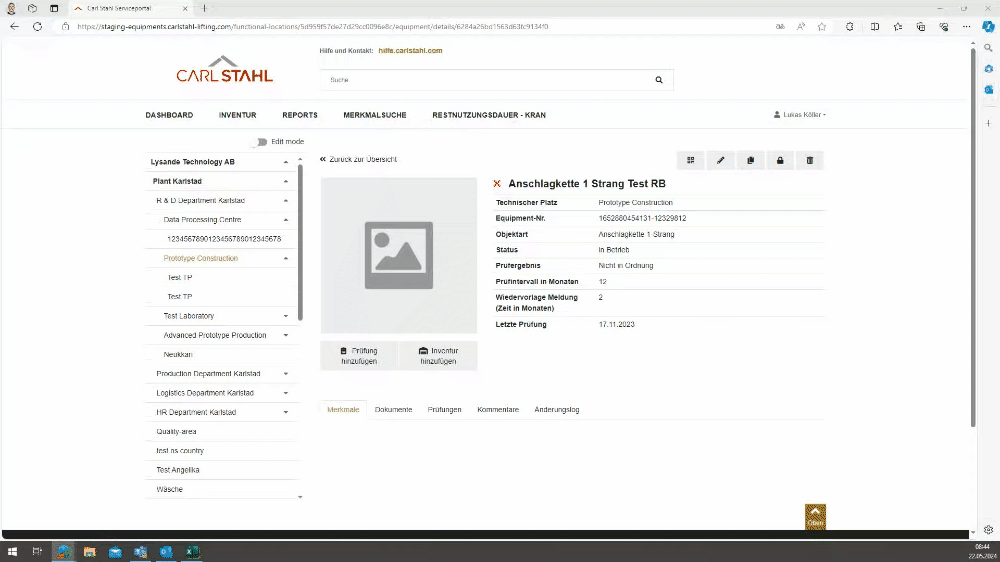Click the equipment image placeholder thumbnail

coord(398,255)
